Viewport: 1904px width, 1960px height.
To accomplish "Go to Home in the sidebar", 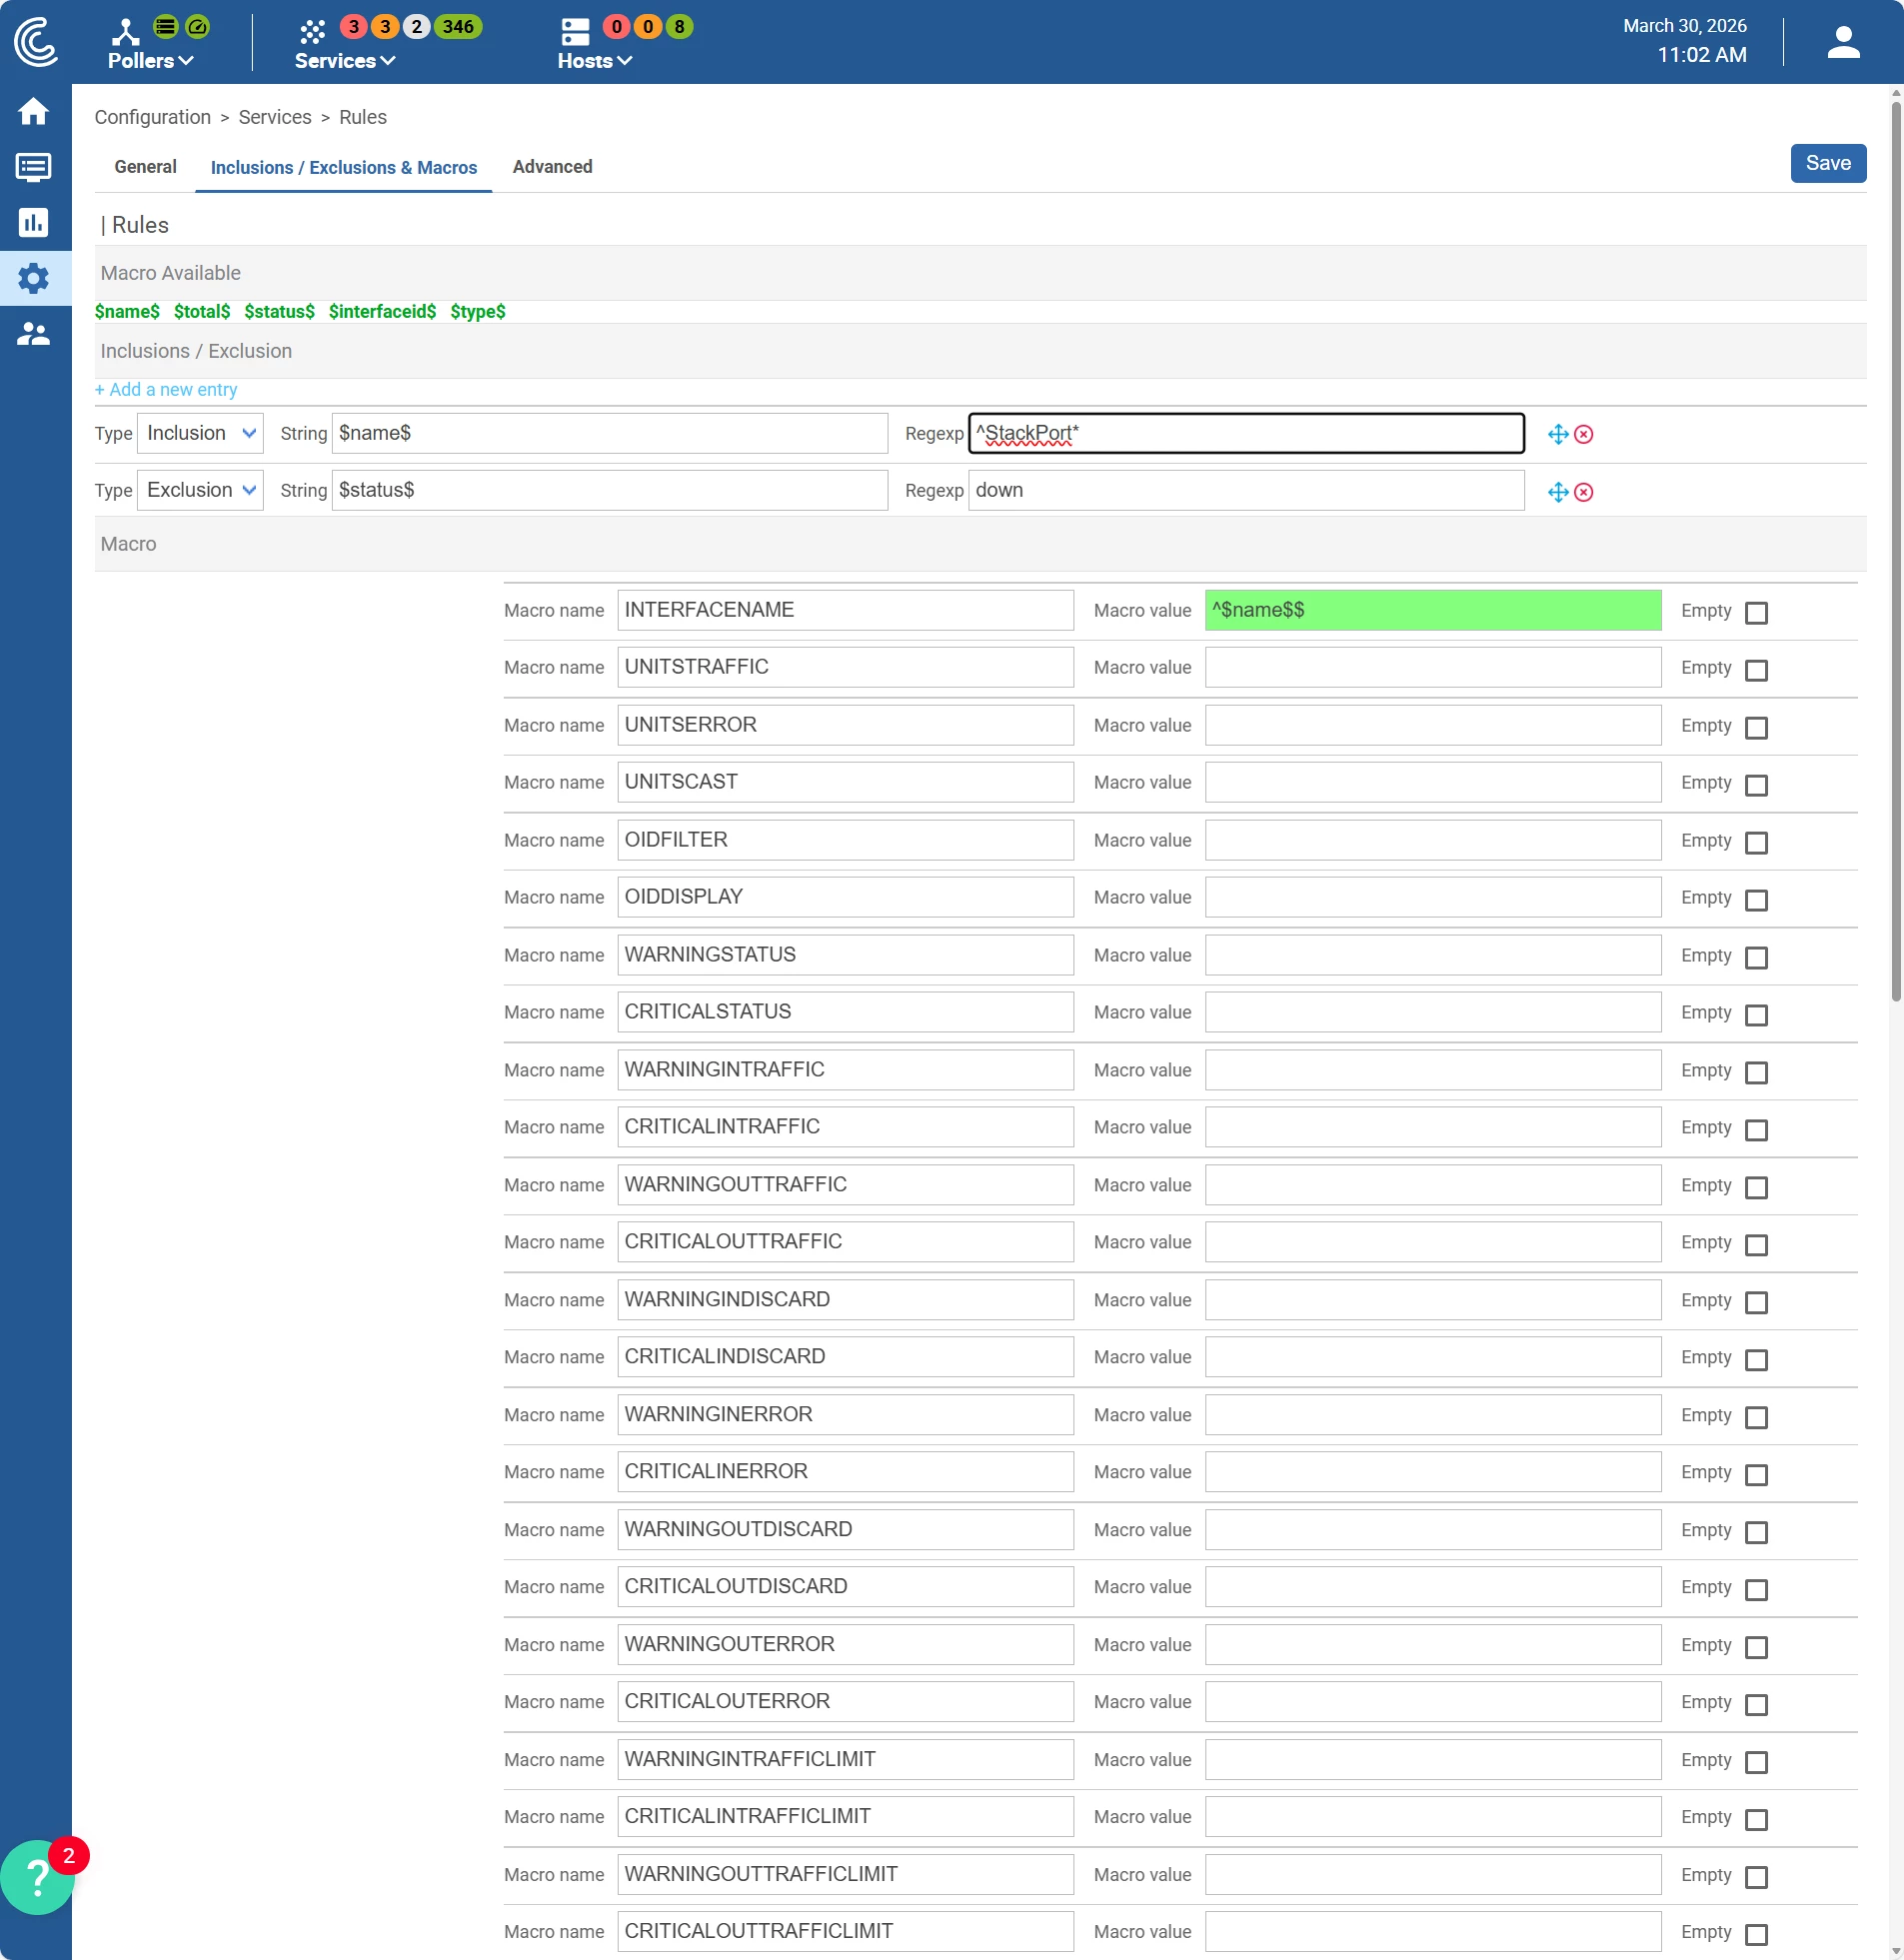I will pyautogui.click(x=33, y=111).
